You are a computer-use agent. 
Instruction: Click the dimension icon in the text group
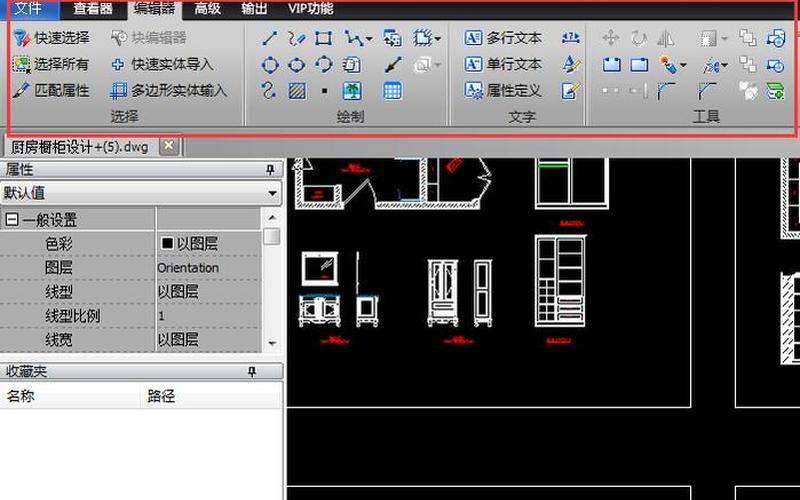571,37
